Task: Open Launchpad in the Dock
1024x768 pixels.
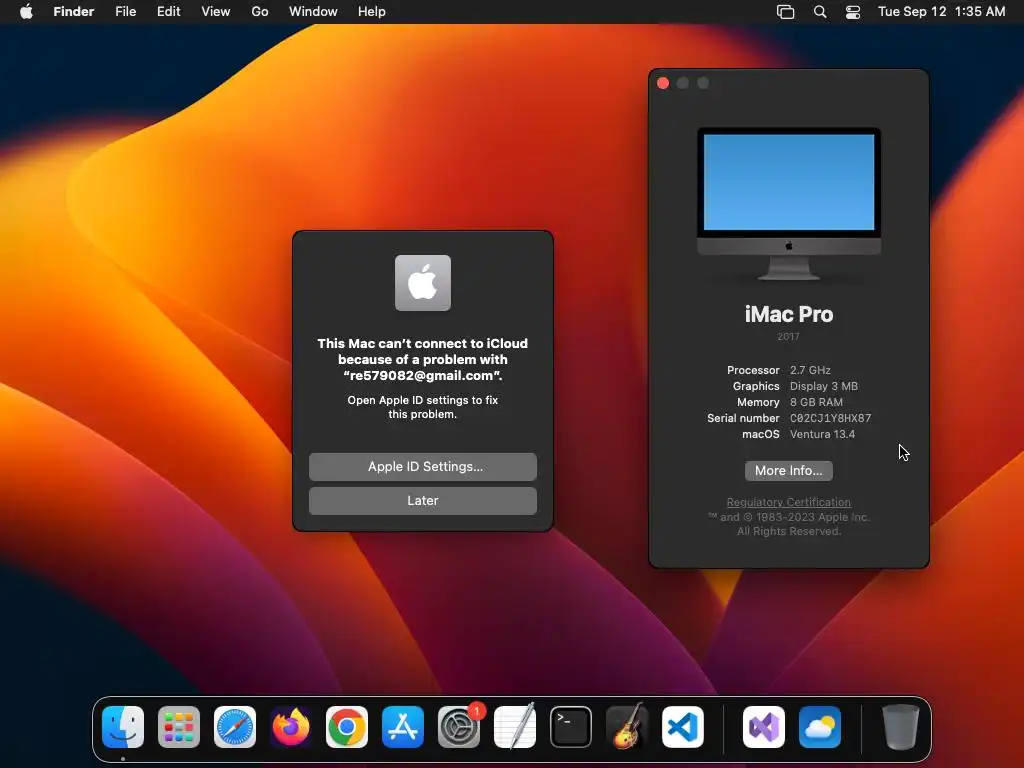Action: [x=179, y=727]
